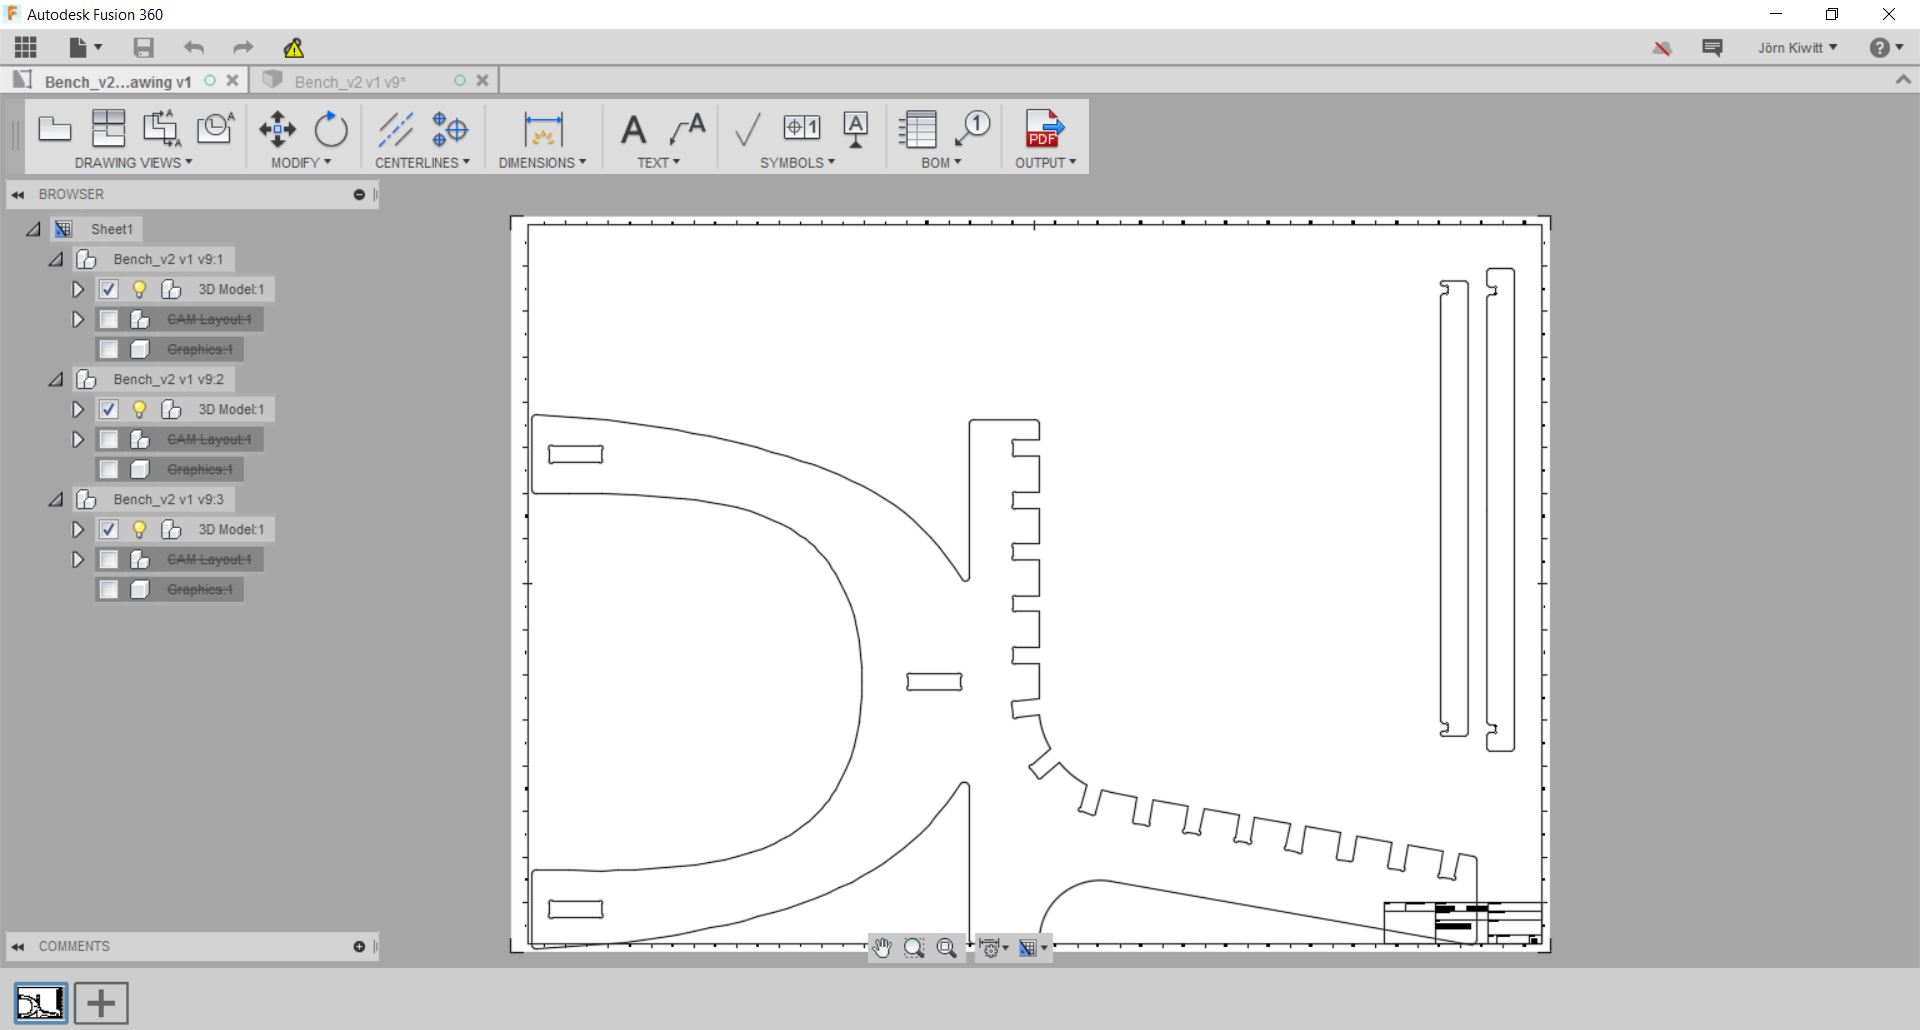Collapse the Bench_v2 v1 v9:2 node
Screen dimensions: 1920x1030
click(x=56, y=379)
